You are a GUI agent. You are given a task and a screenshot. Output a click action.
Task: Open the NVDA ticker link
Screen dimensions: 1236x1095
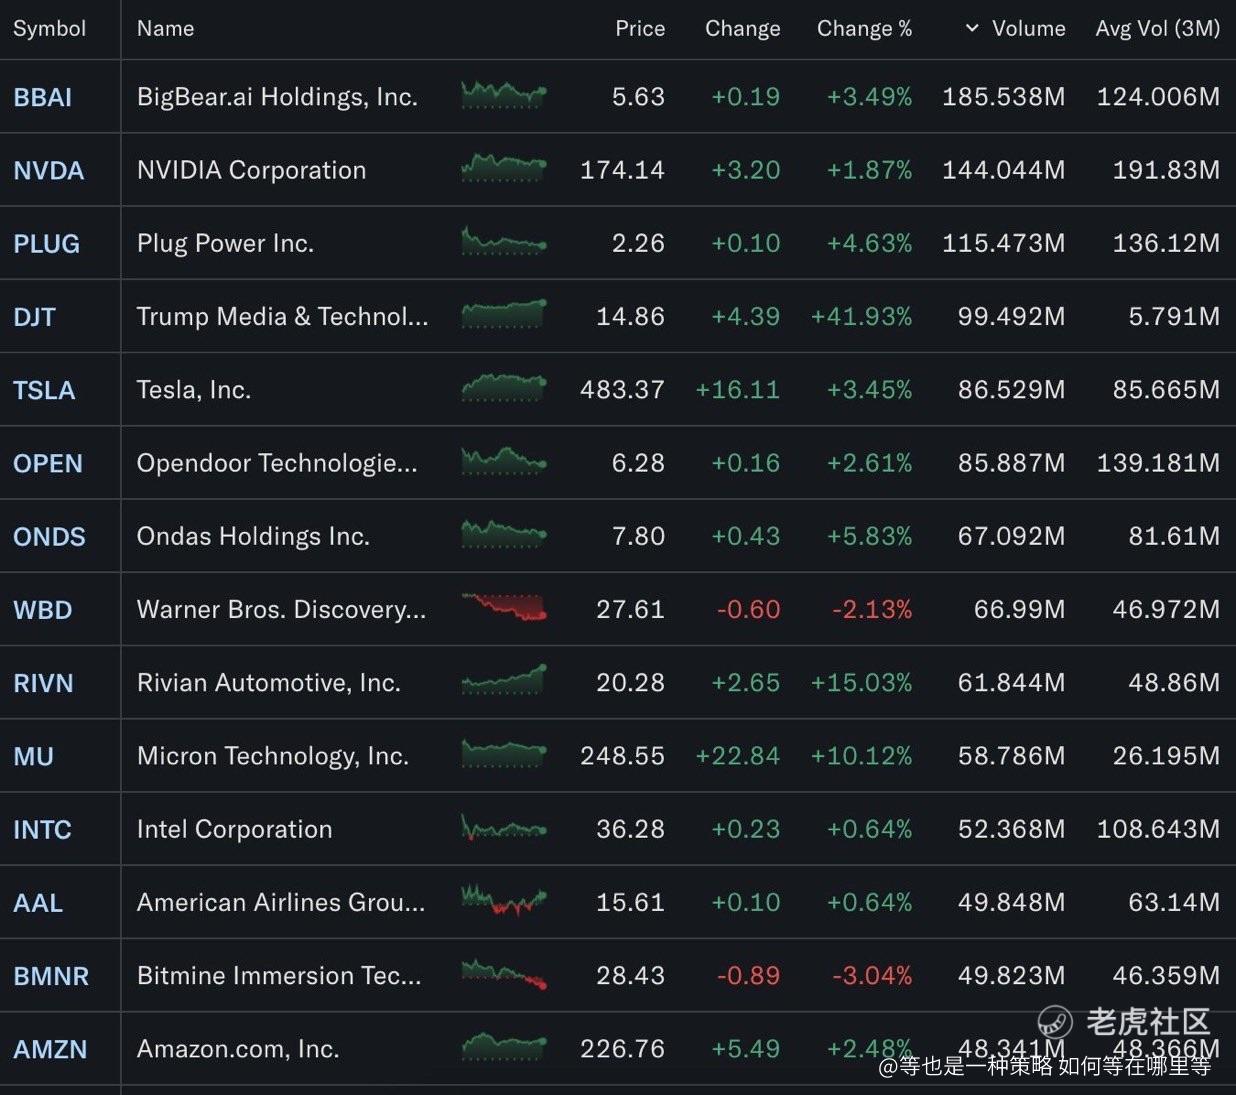pyautogui.click(x=49, y=171)
